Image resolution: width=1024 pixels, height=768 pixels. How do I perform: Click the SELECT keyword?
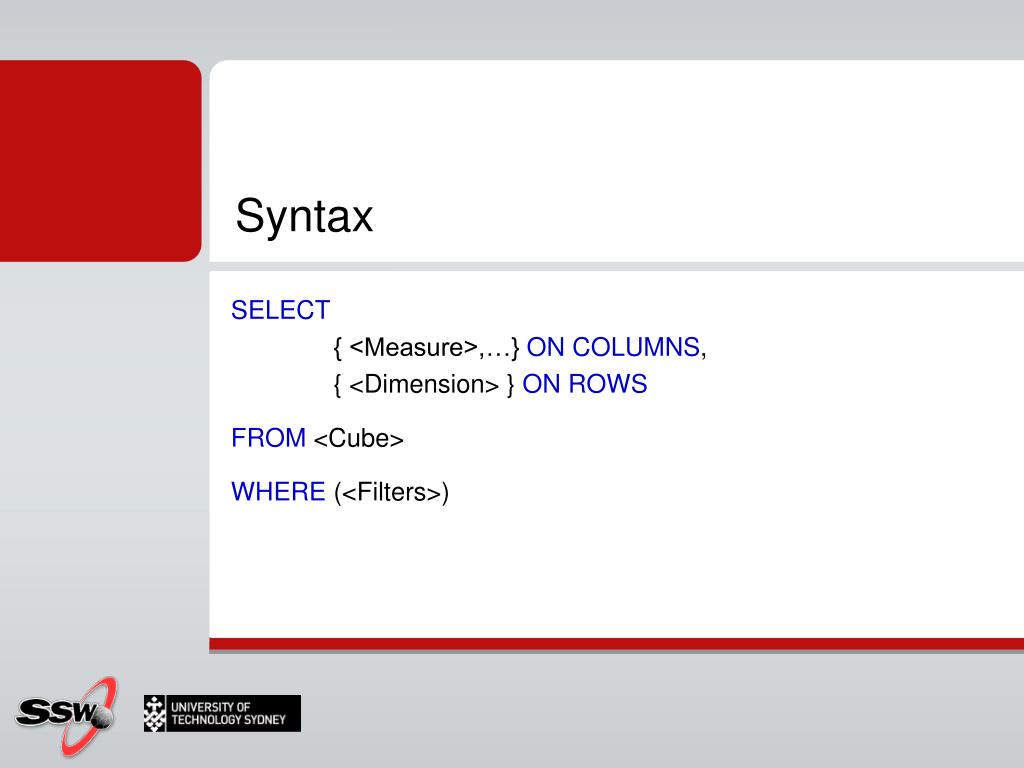pos(281,310)
